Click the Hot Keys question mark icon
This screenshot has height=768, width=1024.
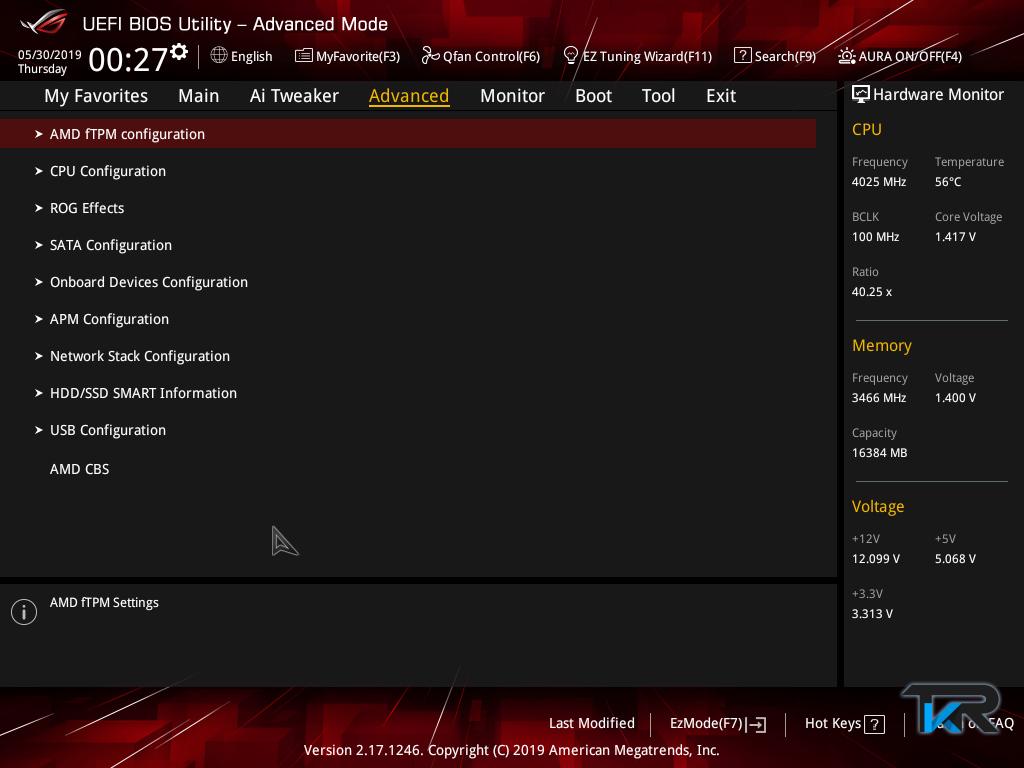tap(874, 724)
